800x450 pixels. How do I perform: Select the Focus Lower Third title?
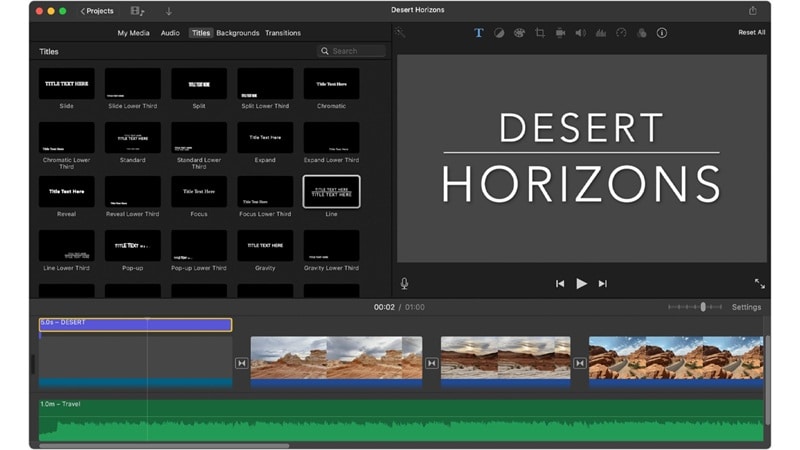tap(265, 192)
